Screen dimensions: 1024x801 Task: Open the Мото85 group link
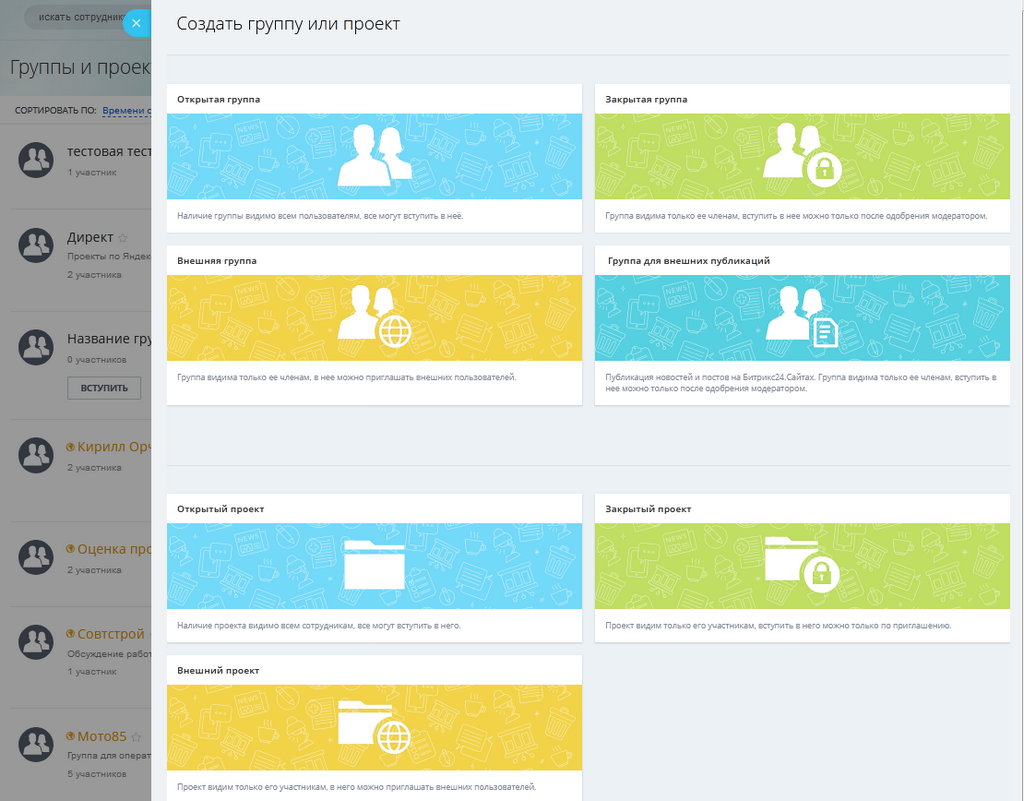(x=102, y=736)
